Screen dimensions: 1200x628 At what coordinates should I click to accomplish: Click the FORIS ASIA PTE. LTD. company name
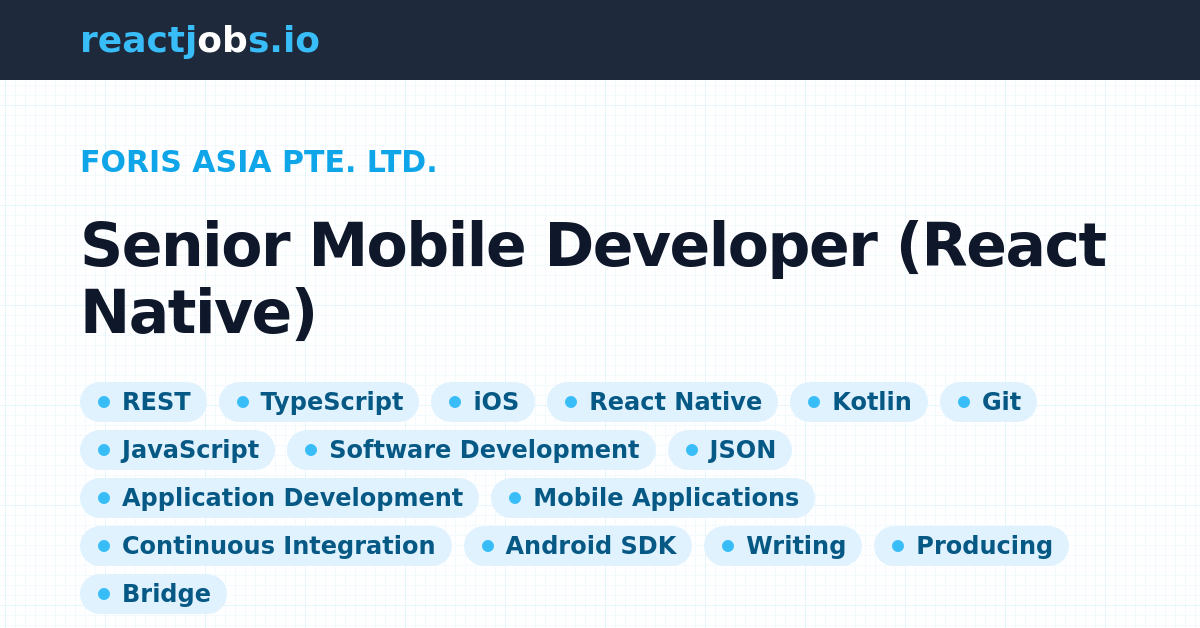(258, 161)
